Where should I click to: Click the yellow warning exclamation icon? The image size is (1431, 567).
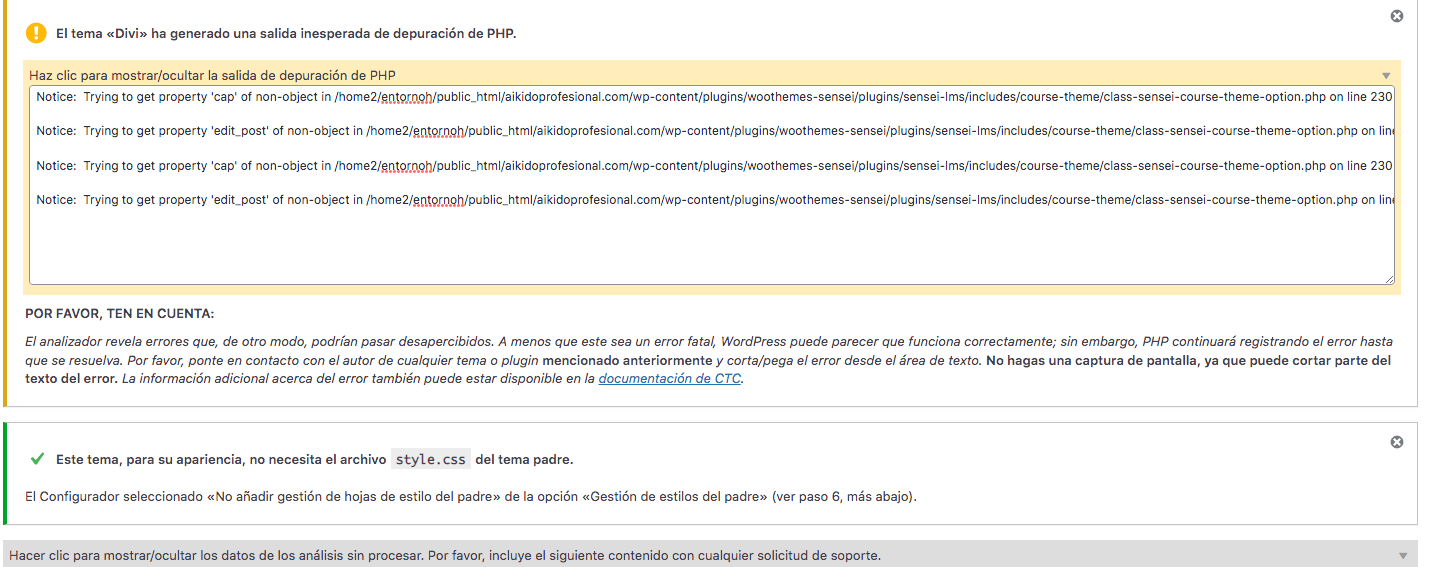(x=37, y=33)
